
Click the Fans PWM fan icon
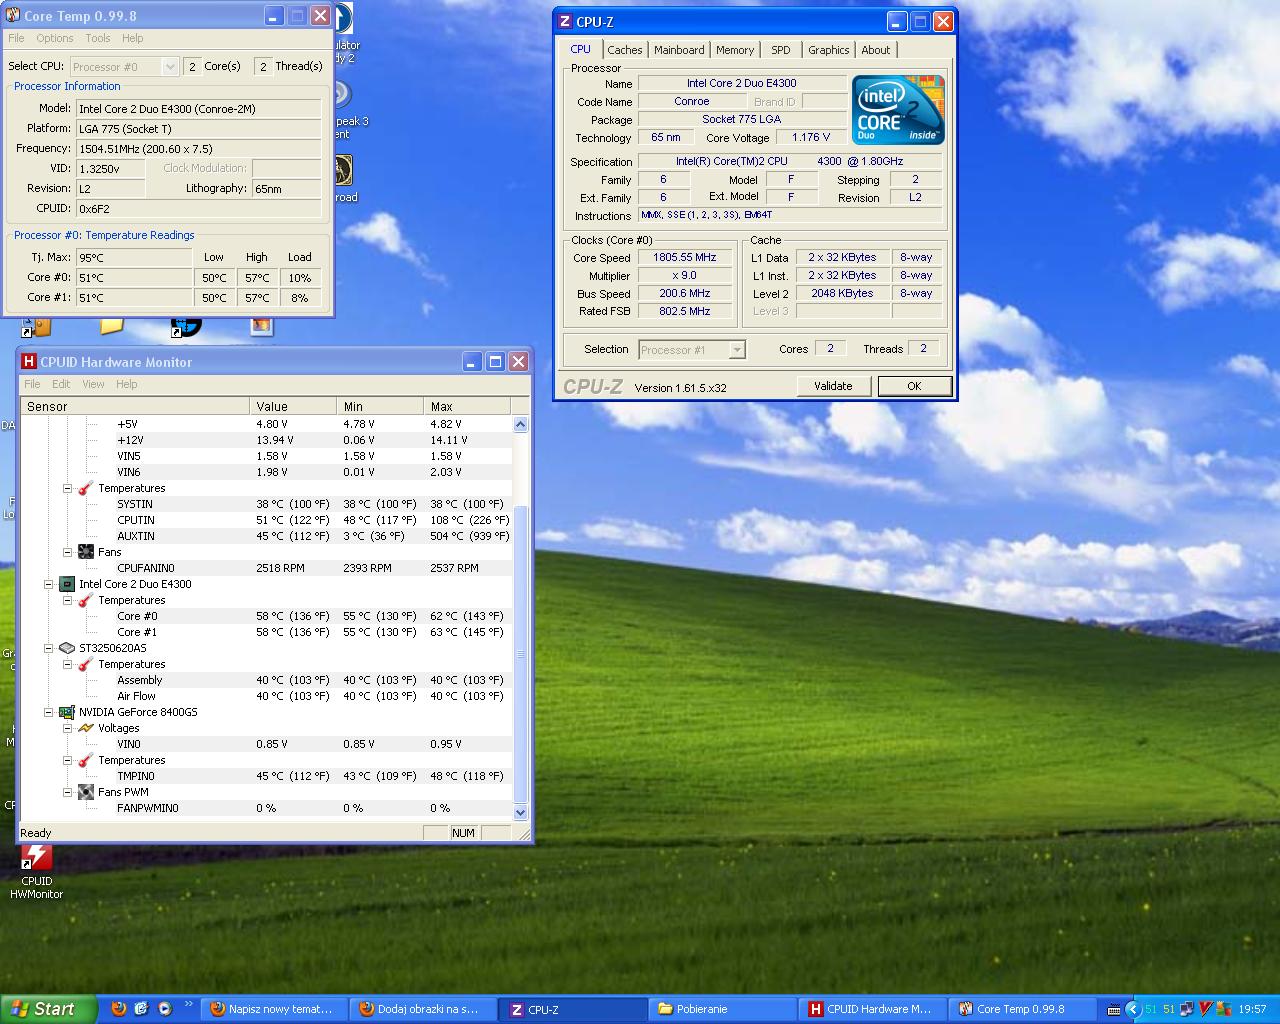pyautogui.click(x=85, y=792)
